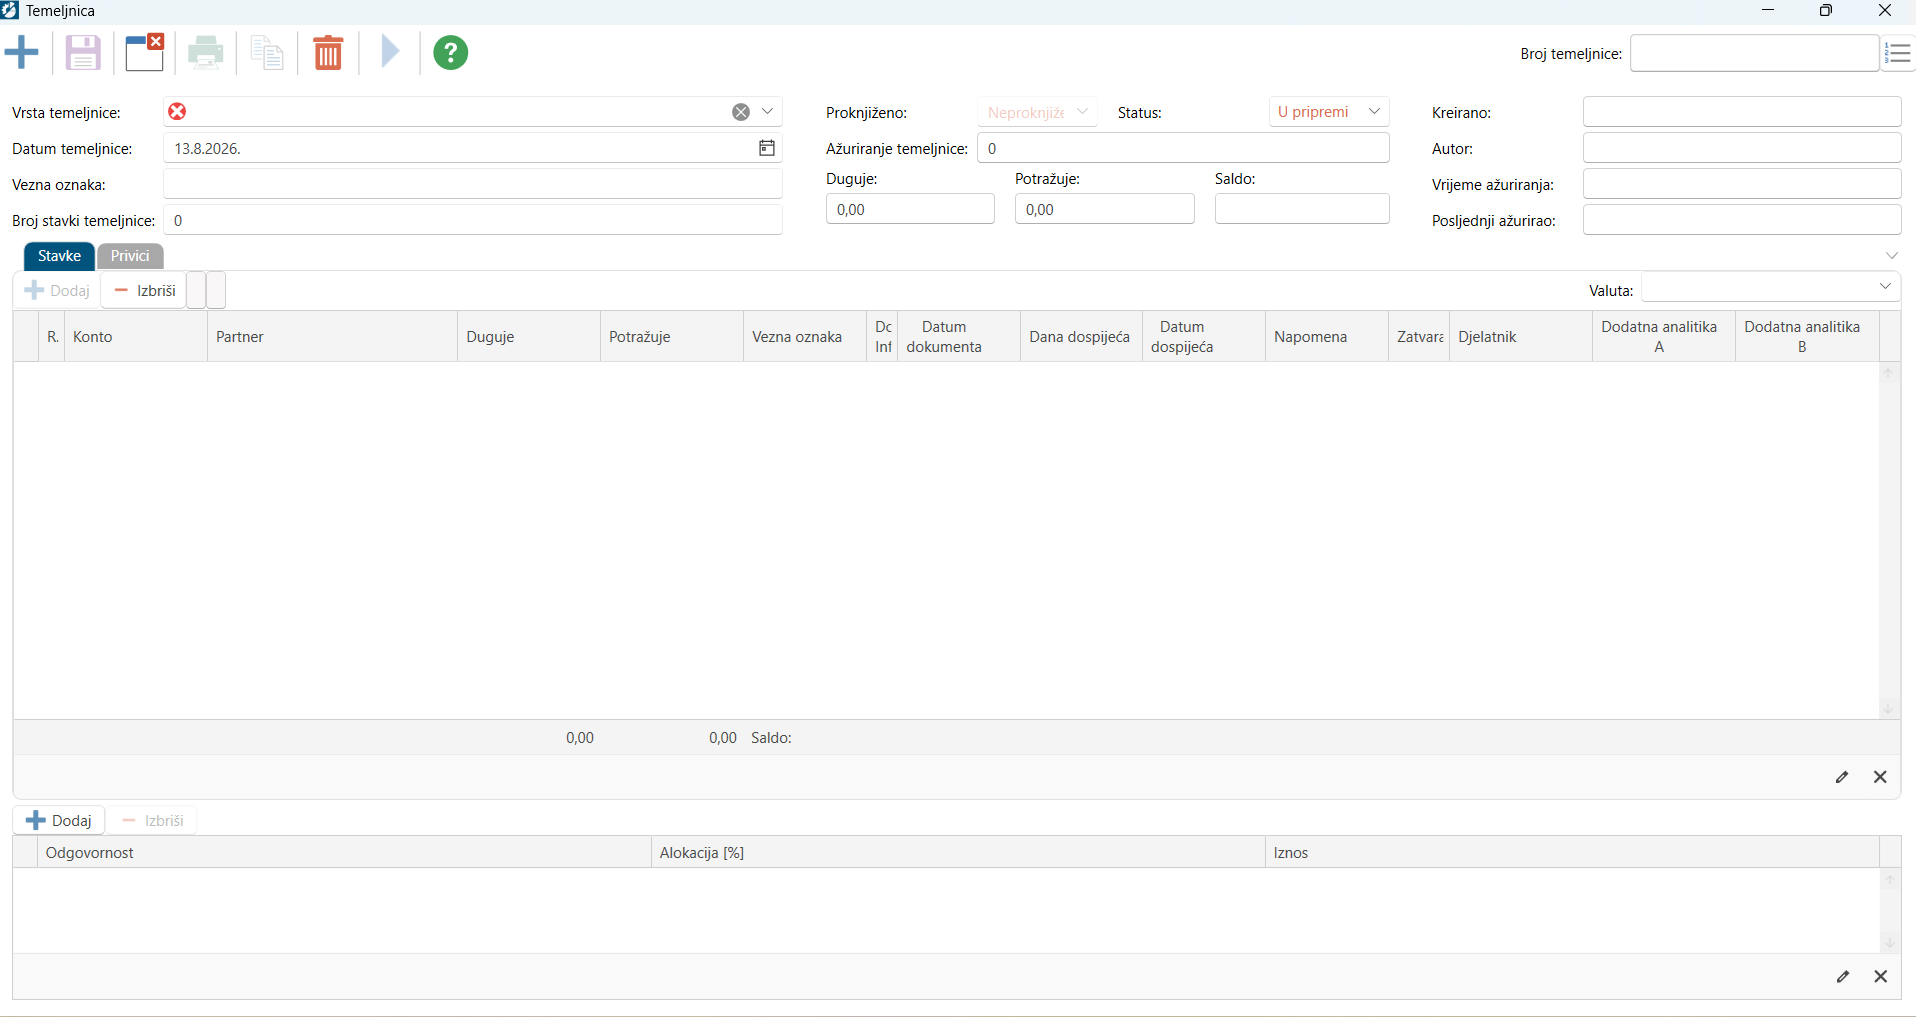1916x1017 pixels.
Task: Click the Djelatnik column header
Action: (1521, 337)
